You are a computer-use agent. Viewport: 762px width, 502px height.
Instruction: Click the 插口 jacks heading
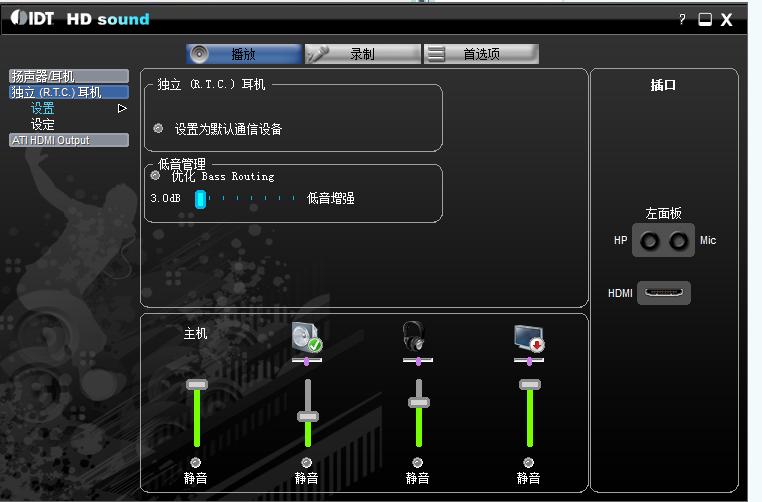tap(663, 85)
